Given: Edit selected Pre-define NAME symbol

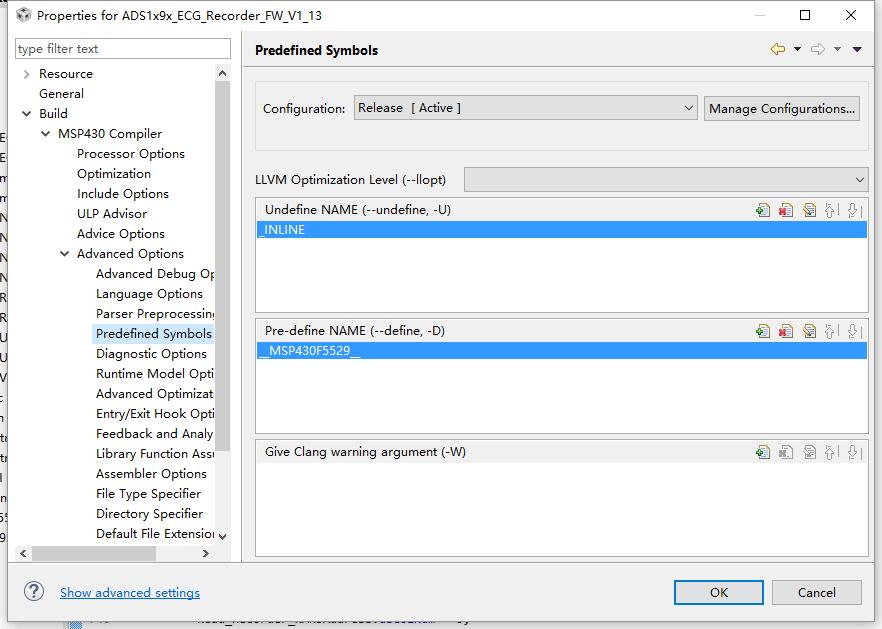Looking at the screenshot, I should click(x=809, y=331).
